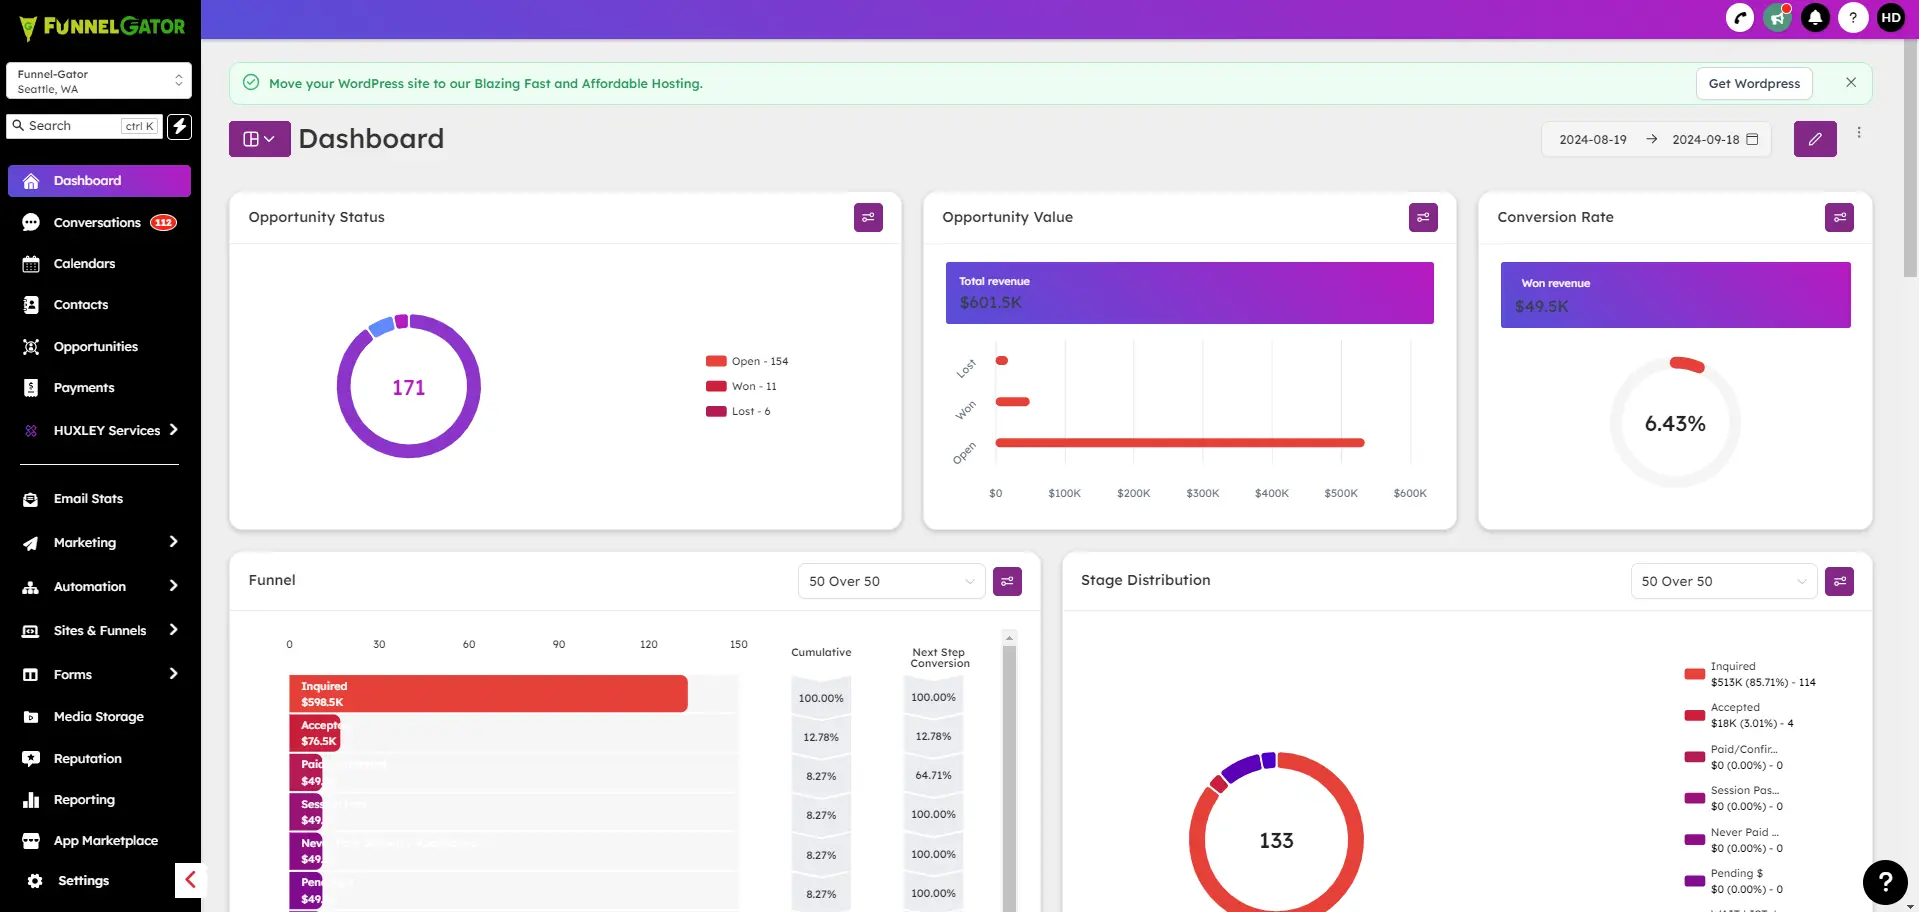Click the Contacts sidebar icon

pyautogui.click(x=31, y=305)
